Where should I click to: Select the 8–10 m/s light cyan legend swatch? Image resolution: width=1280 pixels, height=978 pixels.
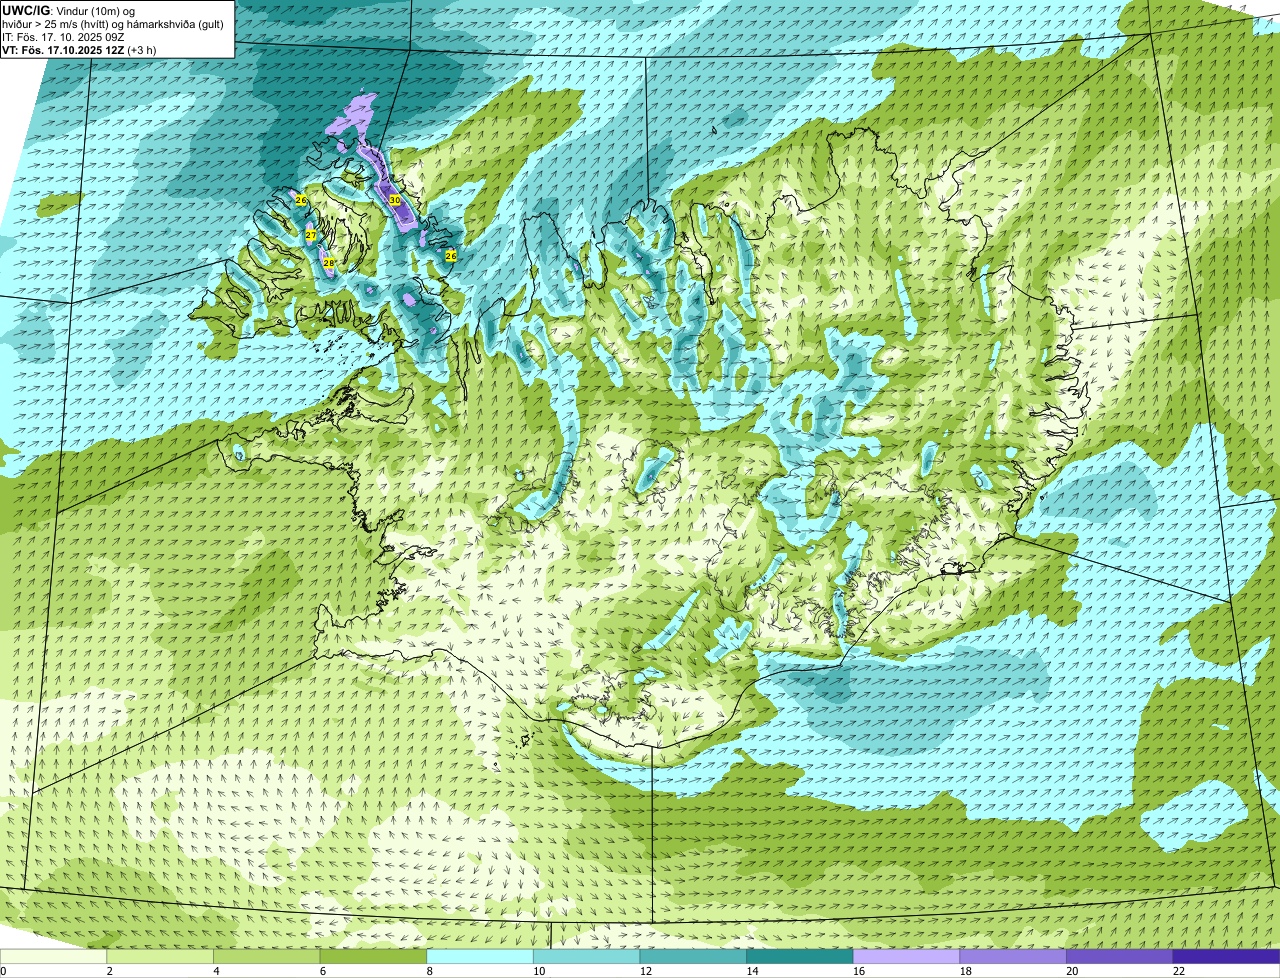point(480,956)
